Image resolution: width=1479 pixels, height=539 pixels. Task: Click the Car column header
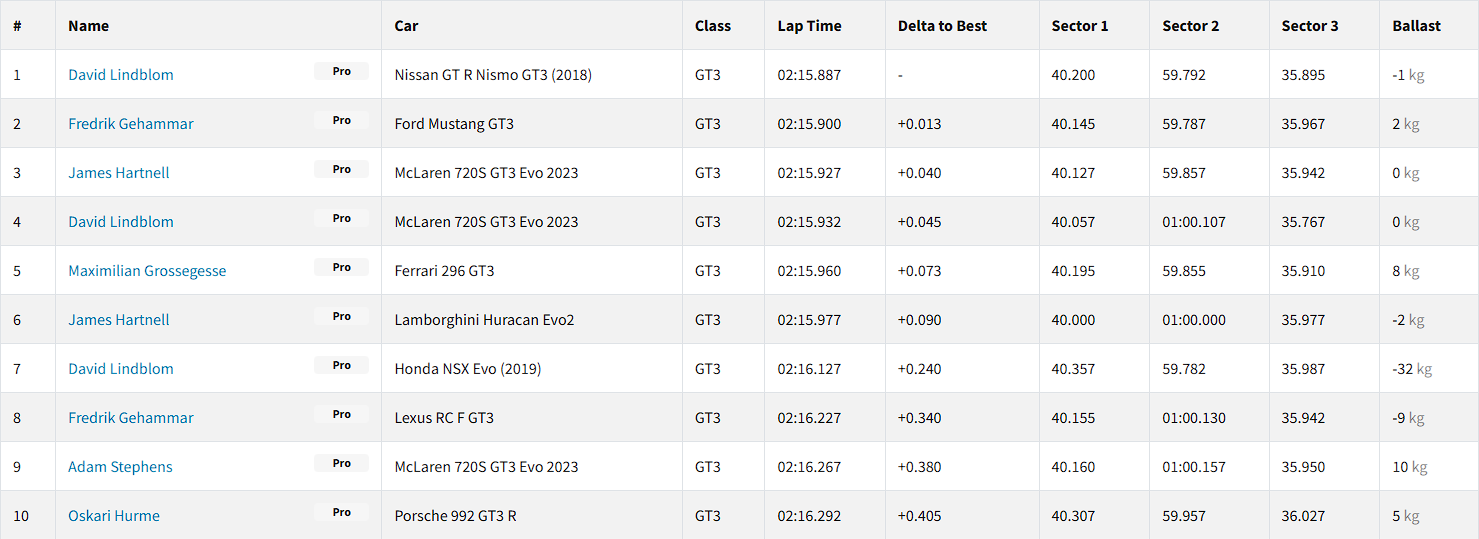point(406,26)
